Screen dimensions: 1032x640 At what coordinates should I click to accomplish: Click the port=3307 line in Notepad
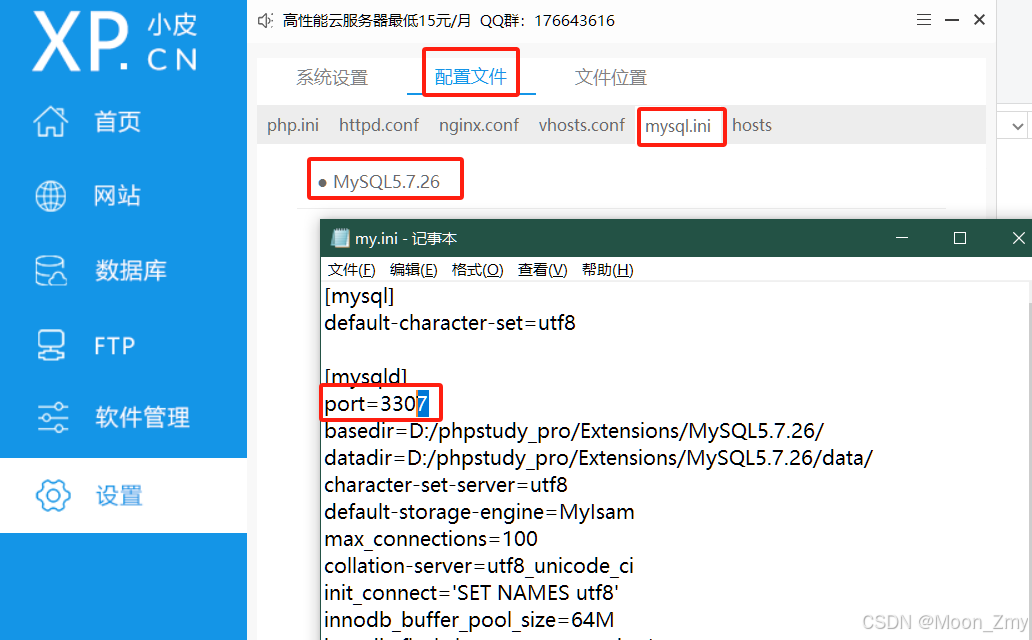click(376, 403)
